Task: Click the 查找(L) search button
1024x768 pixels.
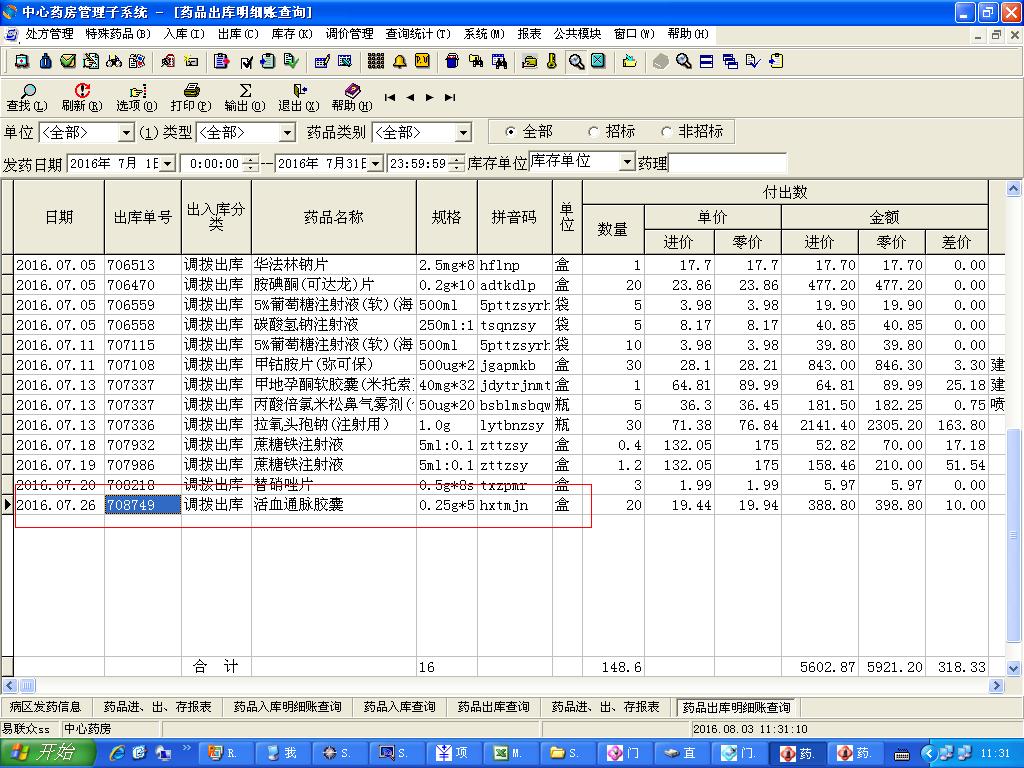Action: point(27,98)
